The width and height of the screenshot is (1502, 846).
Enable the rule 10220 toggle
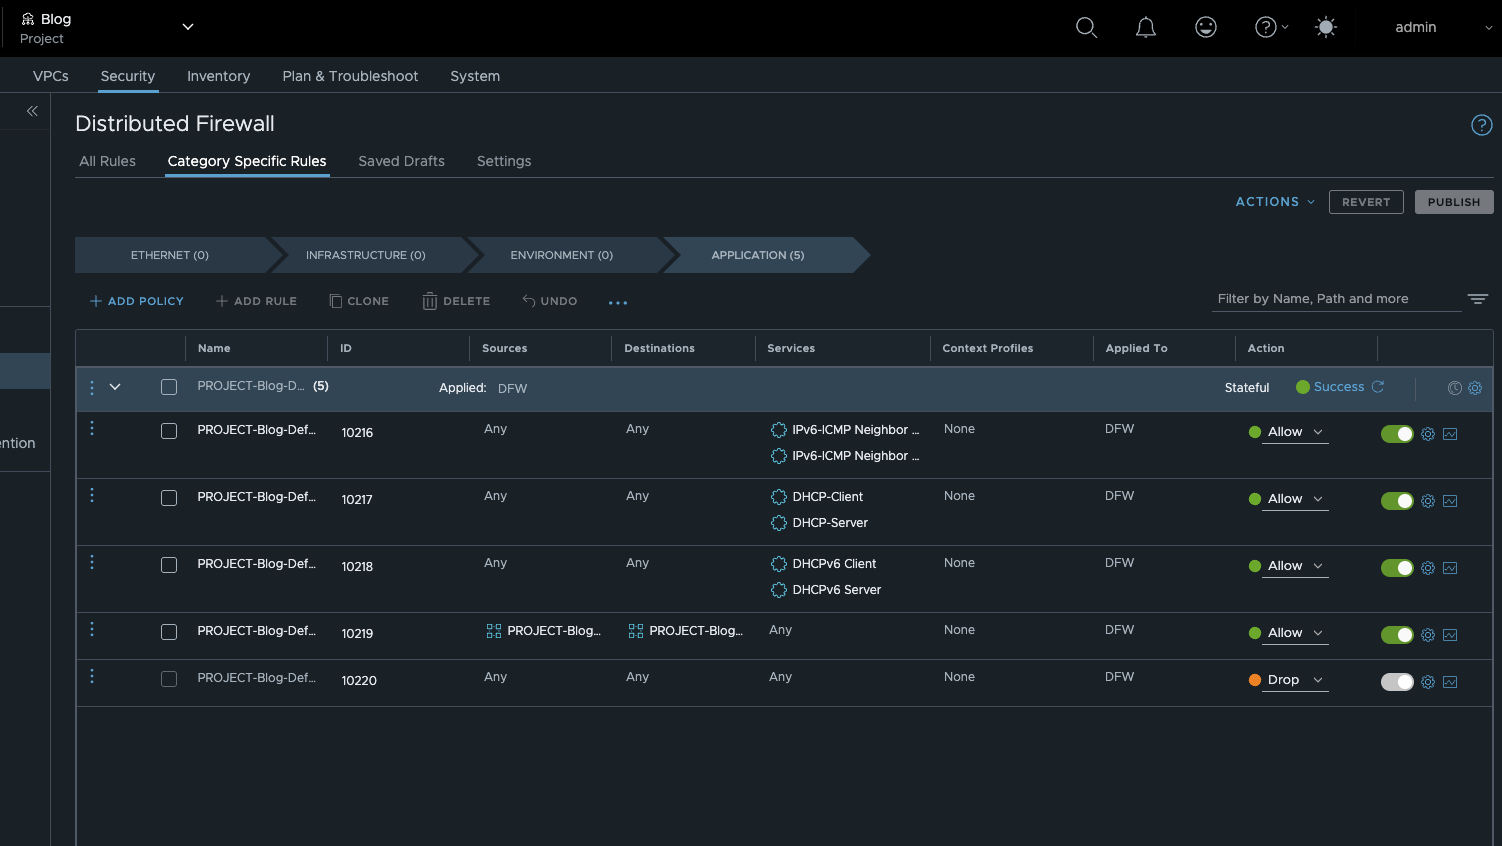coord(1396,681)
